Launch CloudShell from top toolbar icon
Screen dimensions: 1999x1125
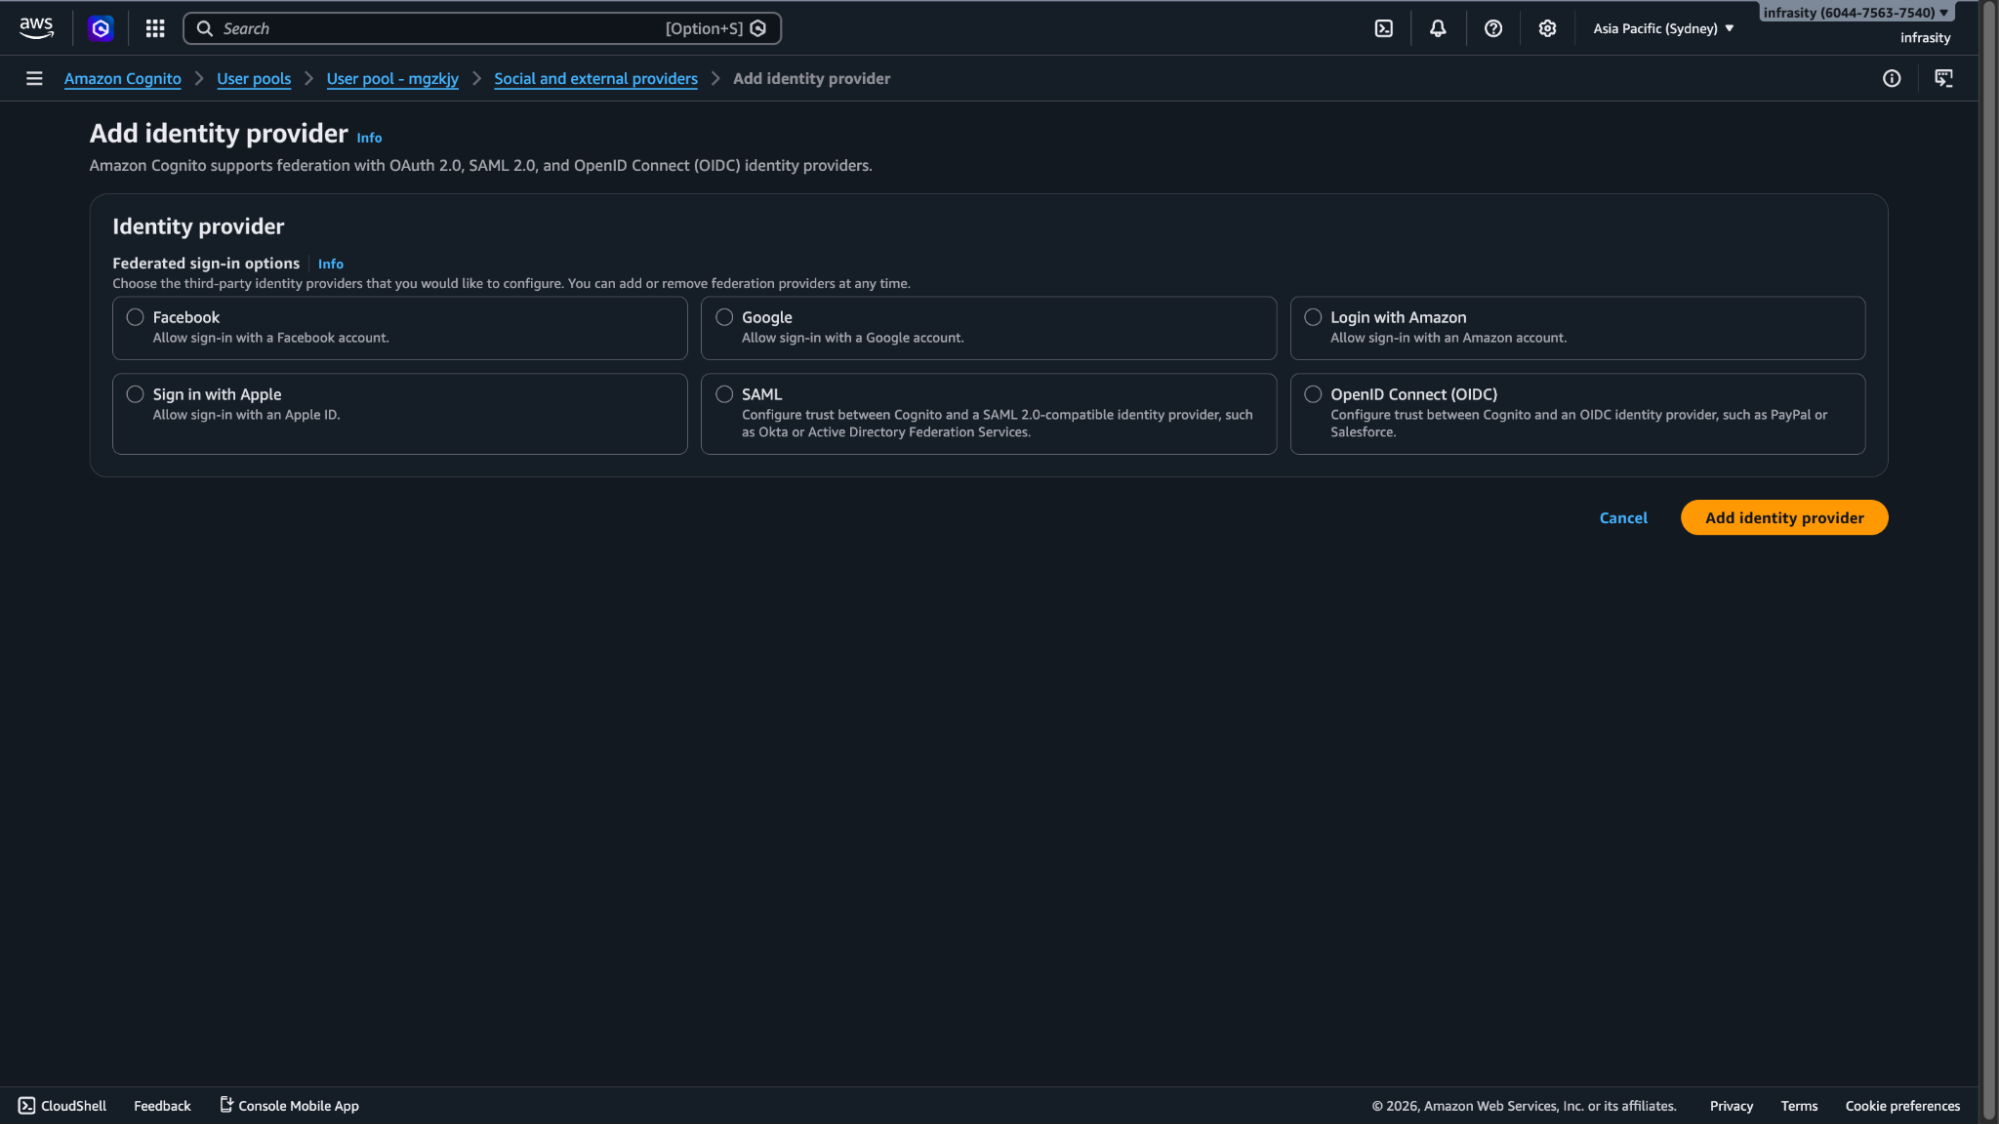pyautogui.click(x=1383, y=28)
